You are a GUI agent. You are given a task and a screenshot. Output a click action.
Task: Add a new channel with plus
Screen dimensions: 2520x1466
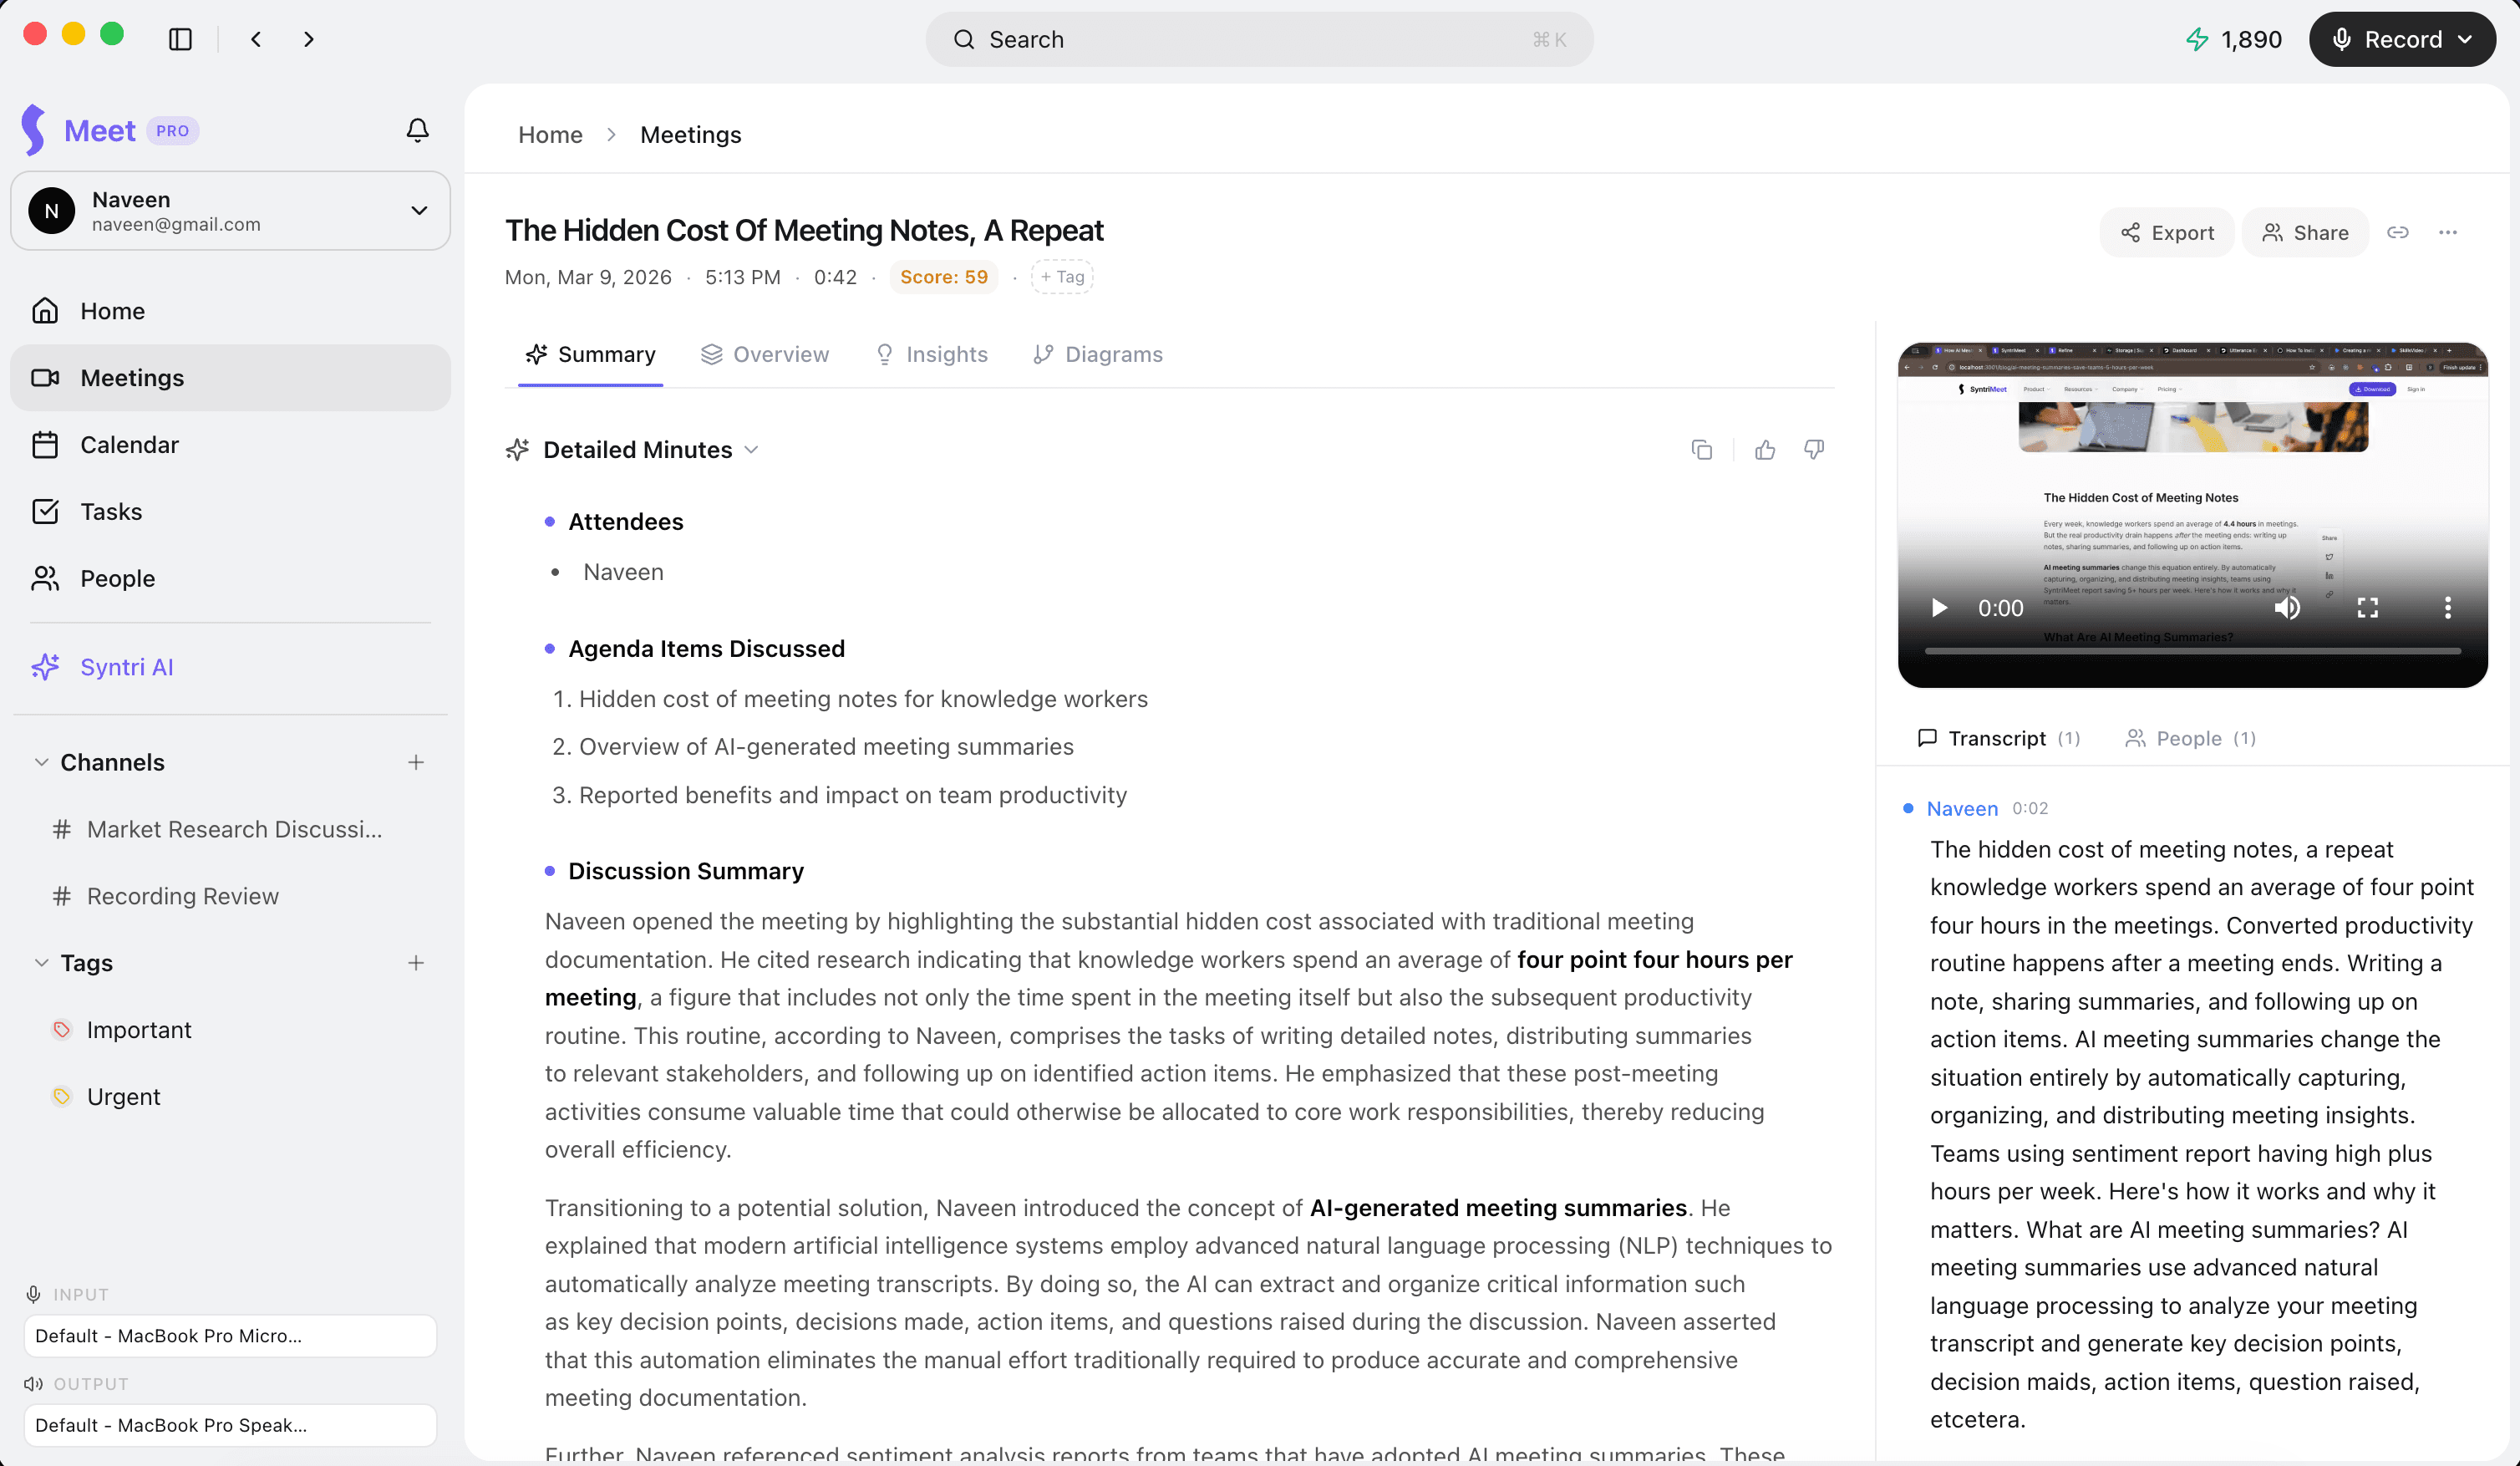point(416,762)
